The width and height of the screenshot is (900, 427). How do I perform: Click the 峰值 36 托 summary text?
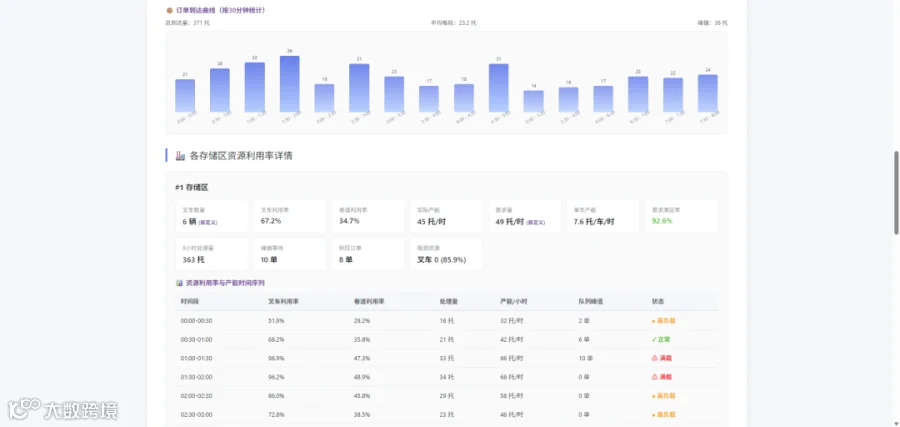[x=712, y=23]
